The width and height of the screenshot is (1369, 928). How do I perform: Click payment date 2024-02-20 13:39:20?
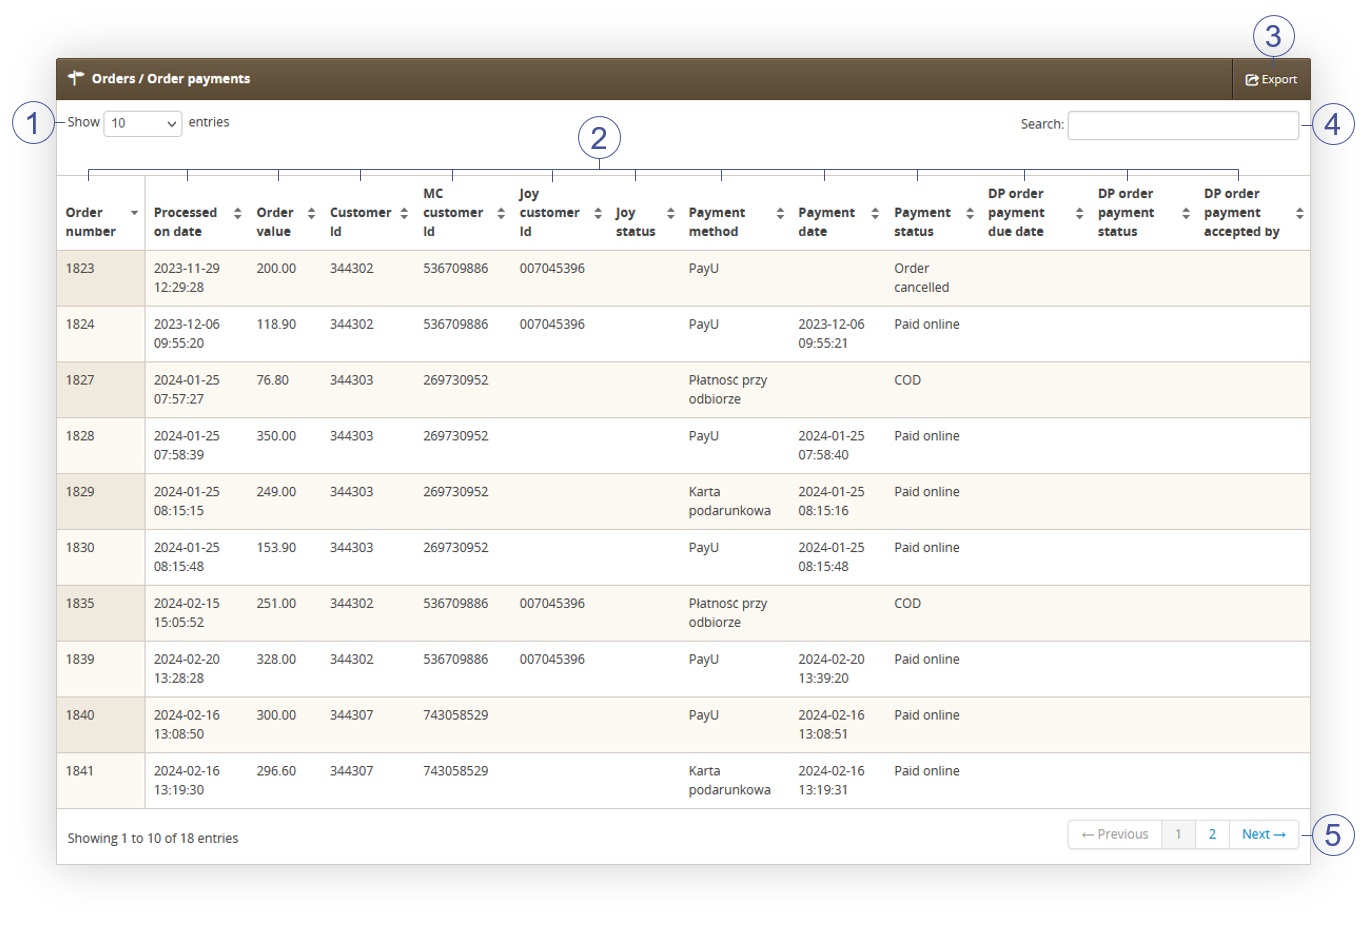coord(831,669)
